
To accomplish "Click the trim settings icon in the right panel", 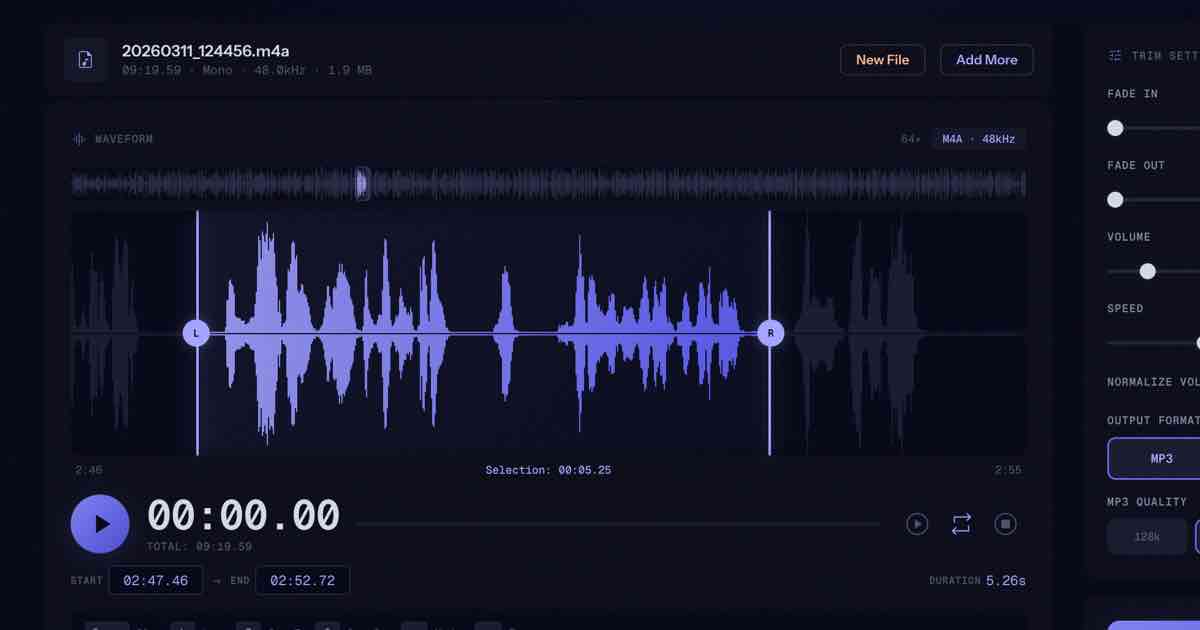I will click(1114, 55).
